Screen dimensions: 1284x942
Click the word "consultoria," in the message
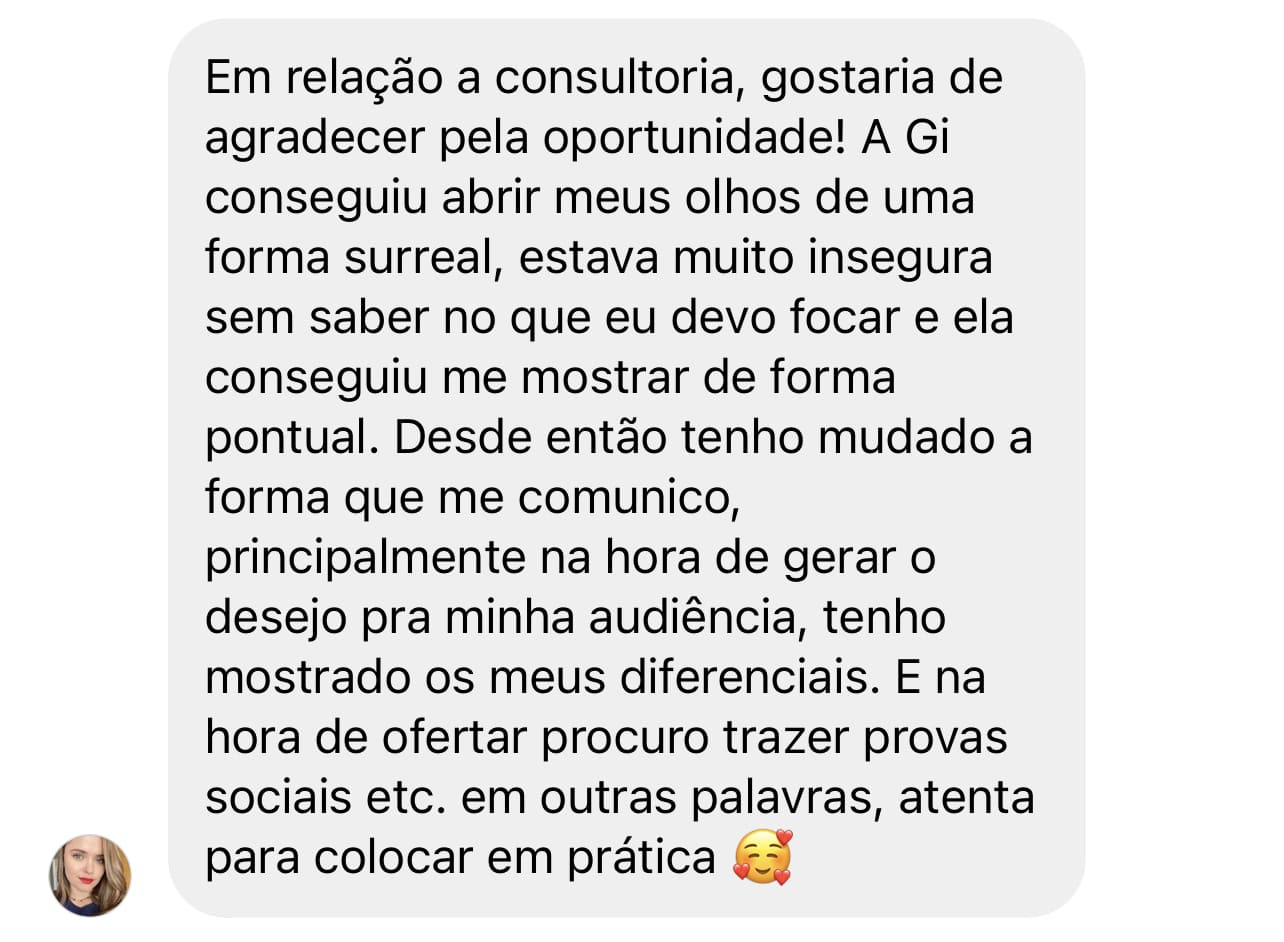(x=617, y=78)
